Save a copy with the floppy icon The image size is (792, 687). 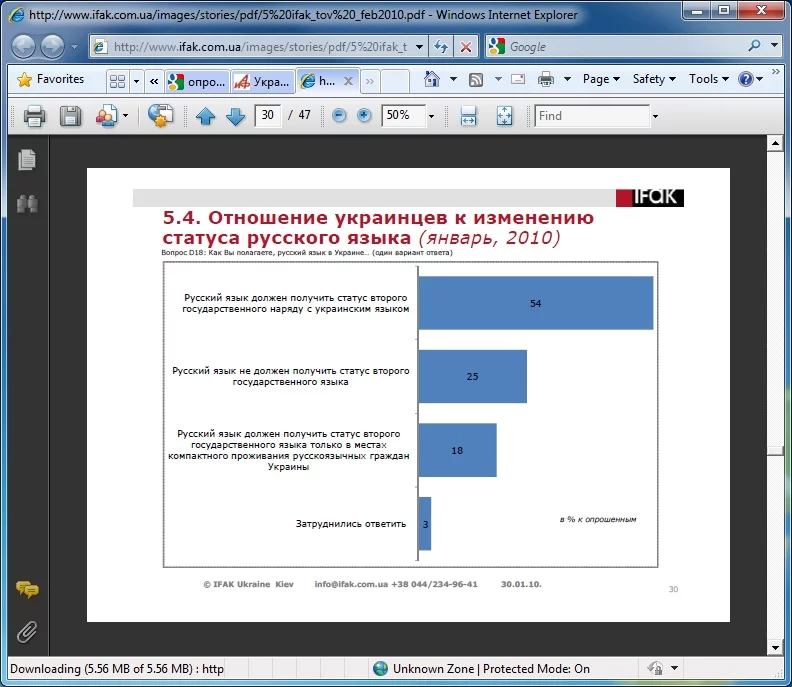71,116
